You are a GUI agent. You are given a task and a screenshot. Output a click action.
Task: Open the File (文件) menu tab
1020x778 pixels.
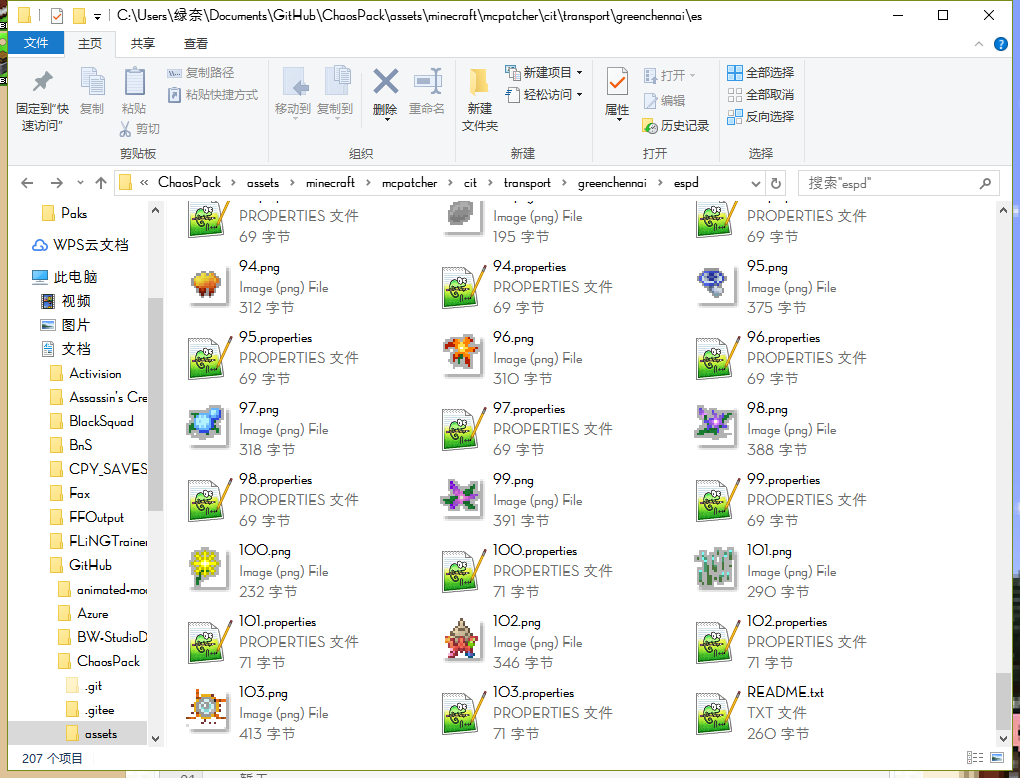(36, 43)
